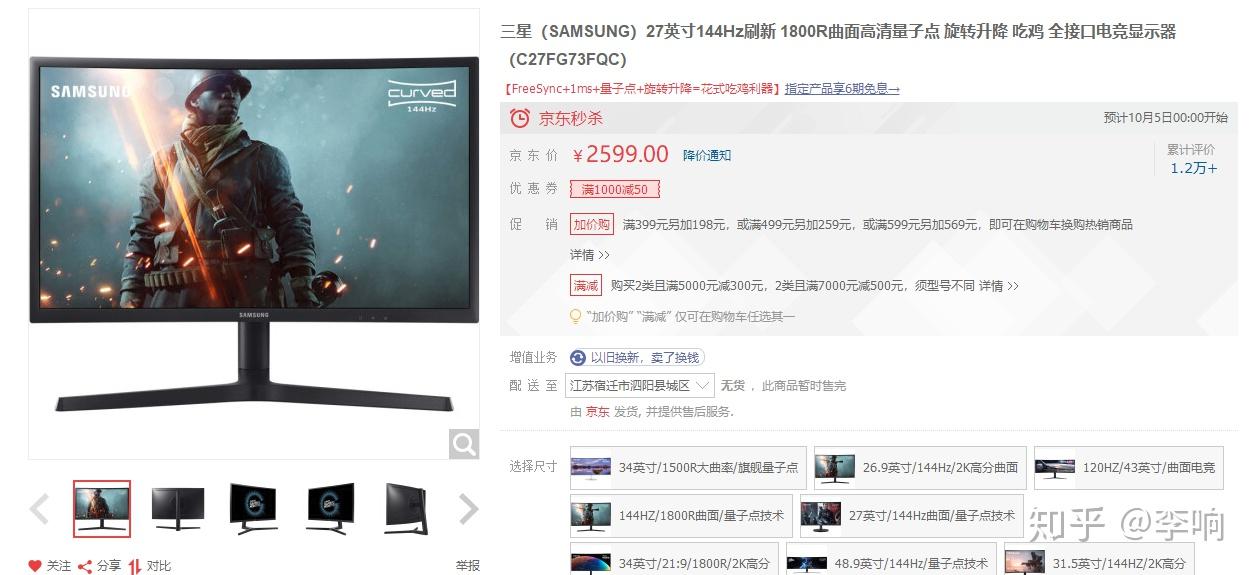
Task: Click the magnifier zoom icon on product image
Action: pos(464,444)
